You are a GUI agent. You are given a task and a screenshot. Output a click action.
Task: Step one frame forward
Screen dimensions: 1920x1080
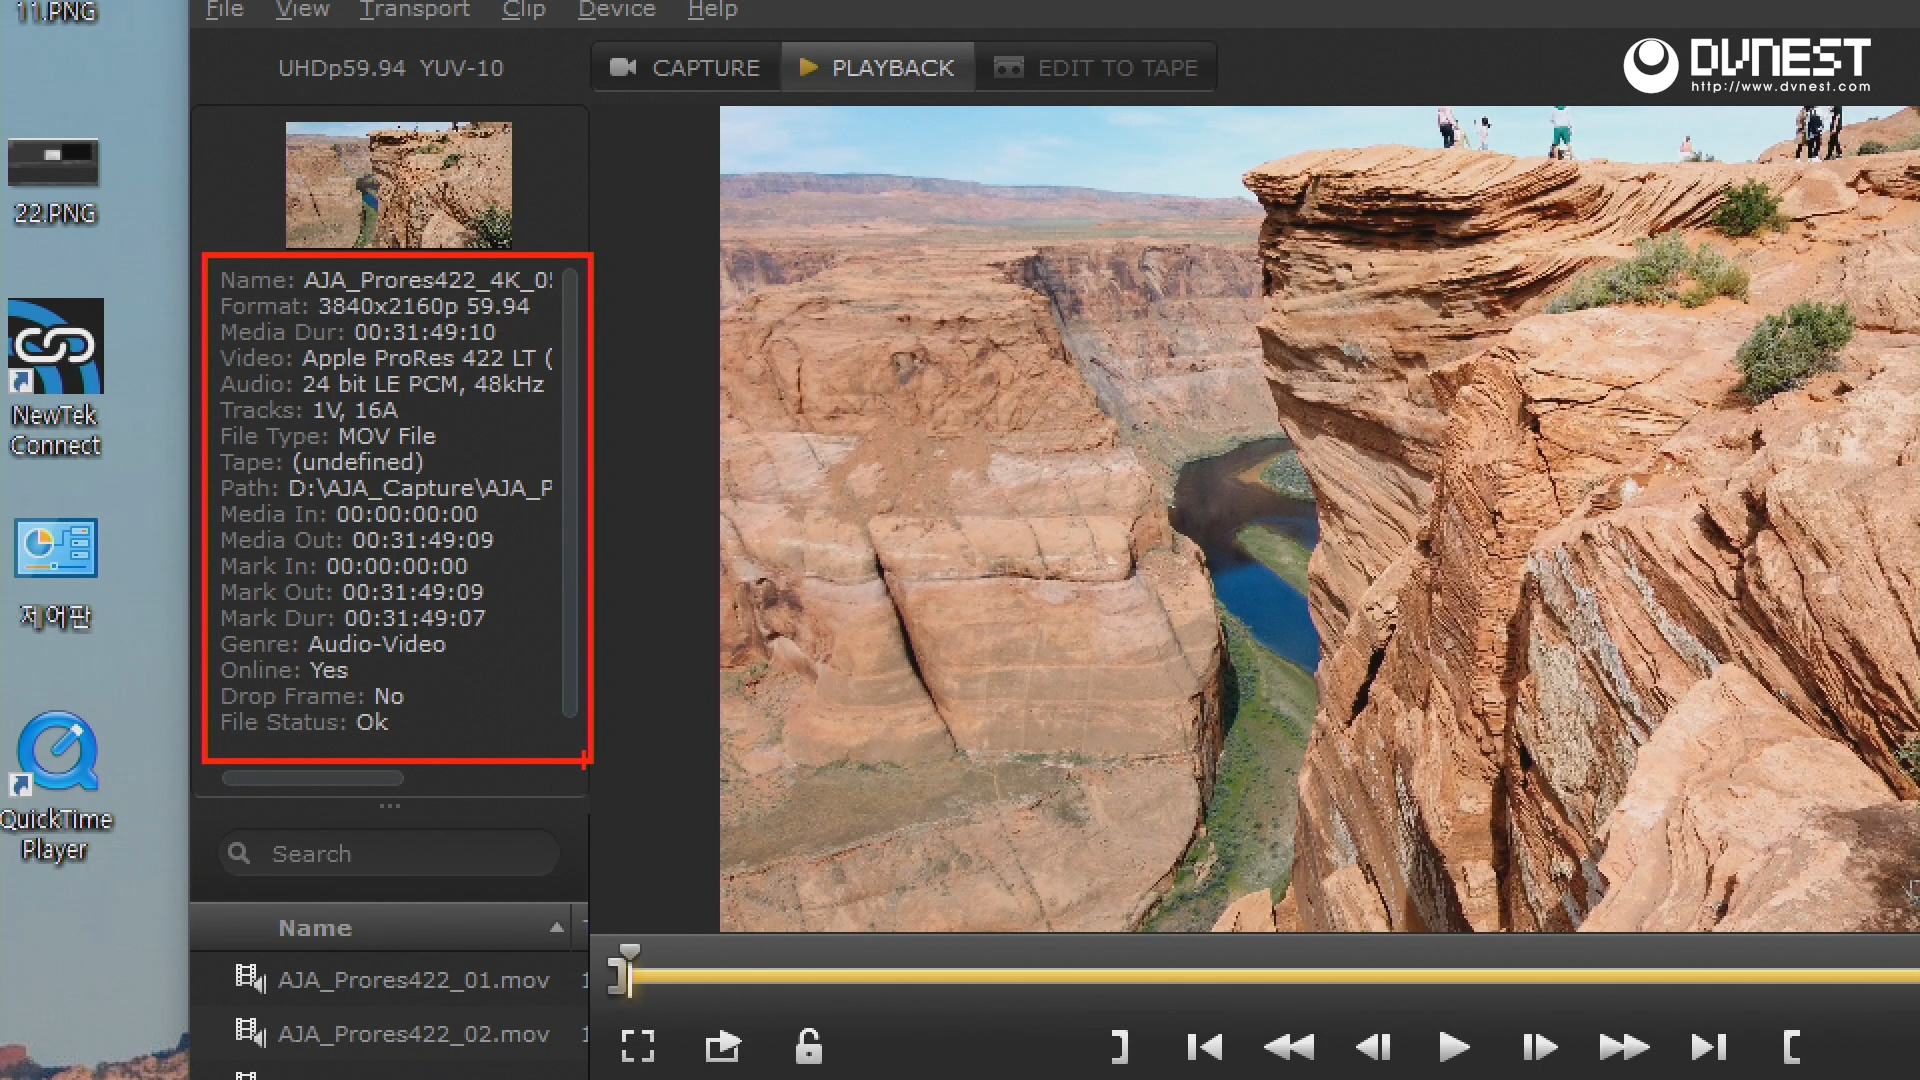click(1539, 1047)
